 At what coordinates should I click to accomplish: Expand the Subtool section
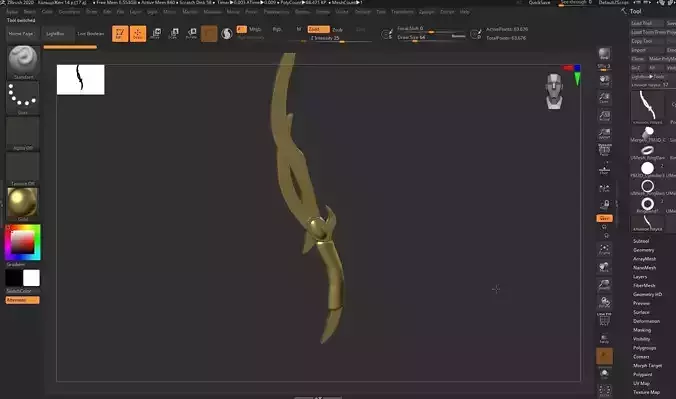[641, 241]
